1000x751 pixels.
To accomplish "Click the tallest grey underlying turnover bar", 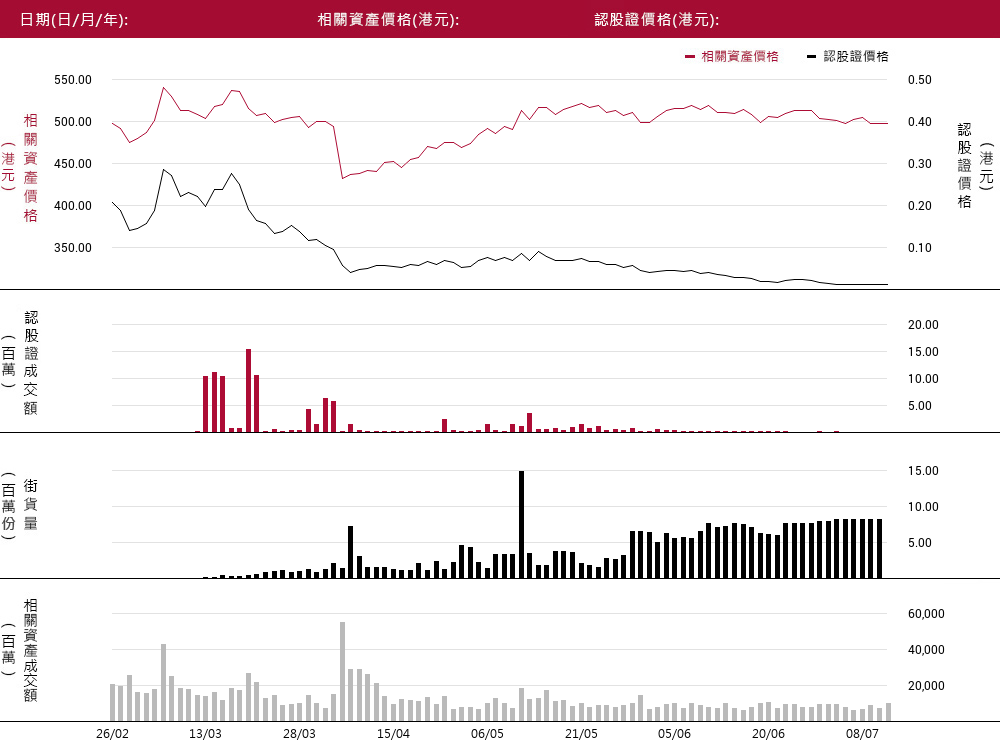I will (x=342, y=671).
